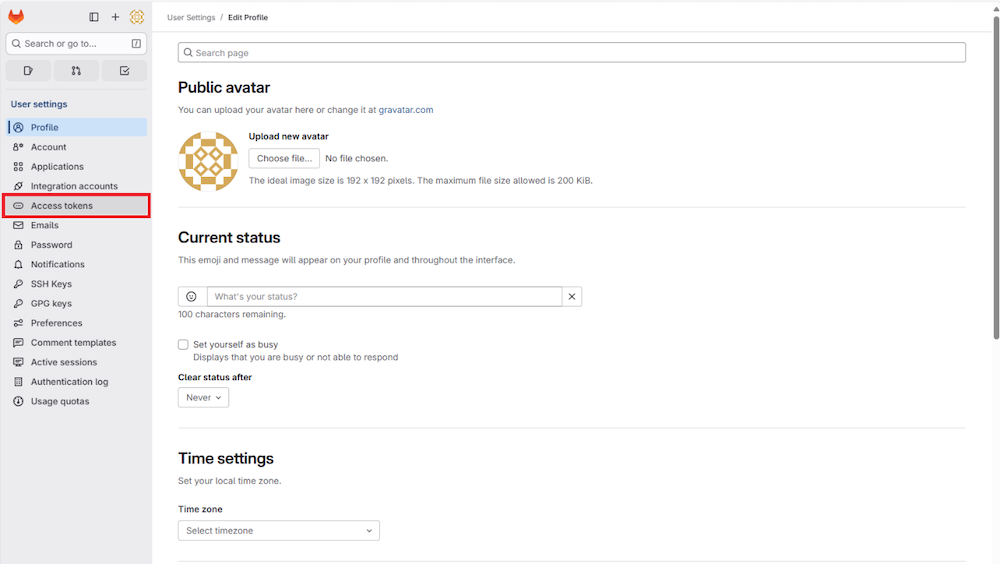Click the 'User Settings' breadcrumb link
Viewport: 1000px width, 564px height.
coord(190,17)
